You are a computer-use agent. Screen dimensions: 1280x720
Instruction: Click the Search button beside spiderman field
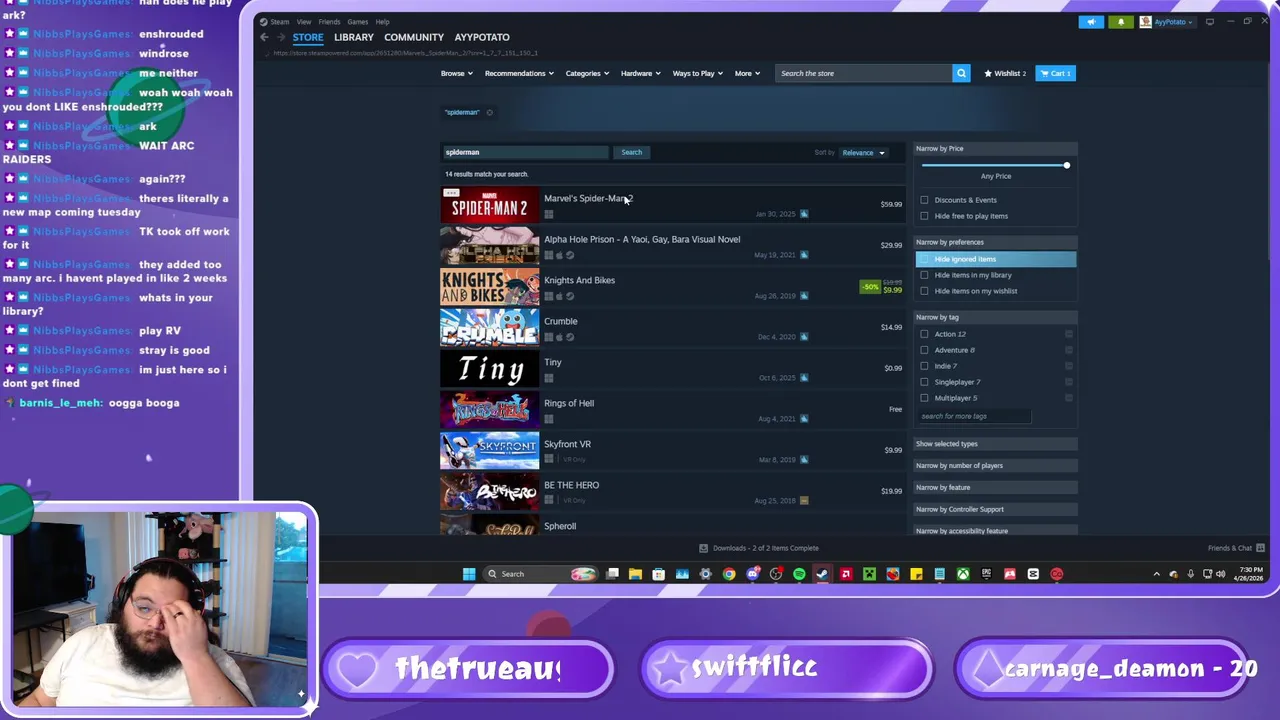click(x=632, y=152)
